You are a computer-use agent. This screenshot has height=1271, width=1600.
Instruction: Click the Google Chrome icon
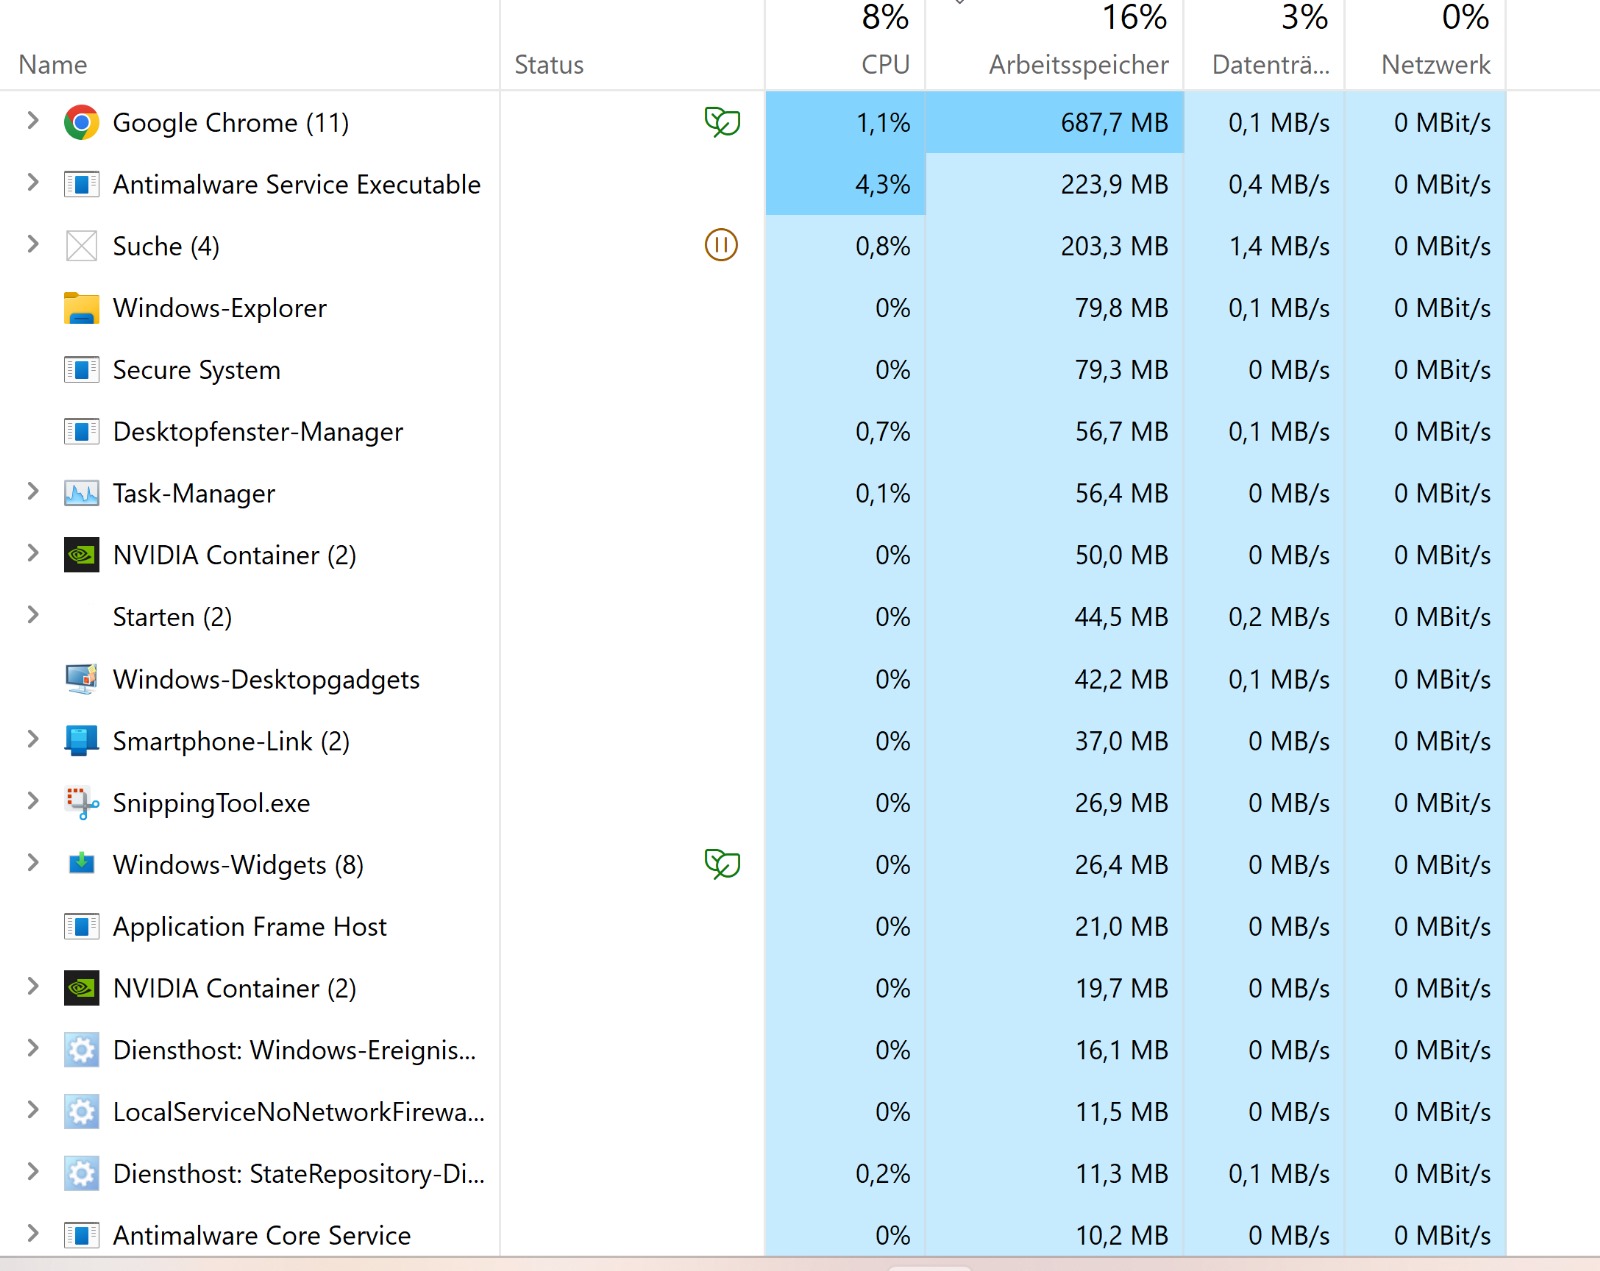click(81, 123)
